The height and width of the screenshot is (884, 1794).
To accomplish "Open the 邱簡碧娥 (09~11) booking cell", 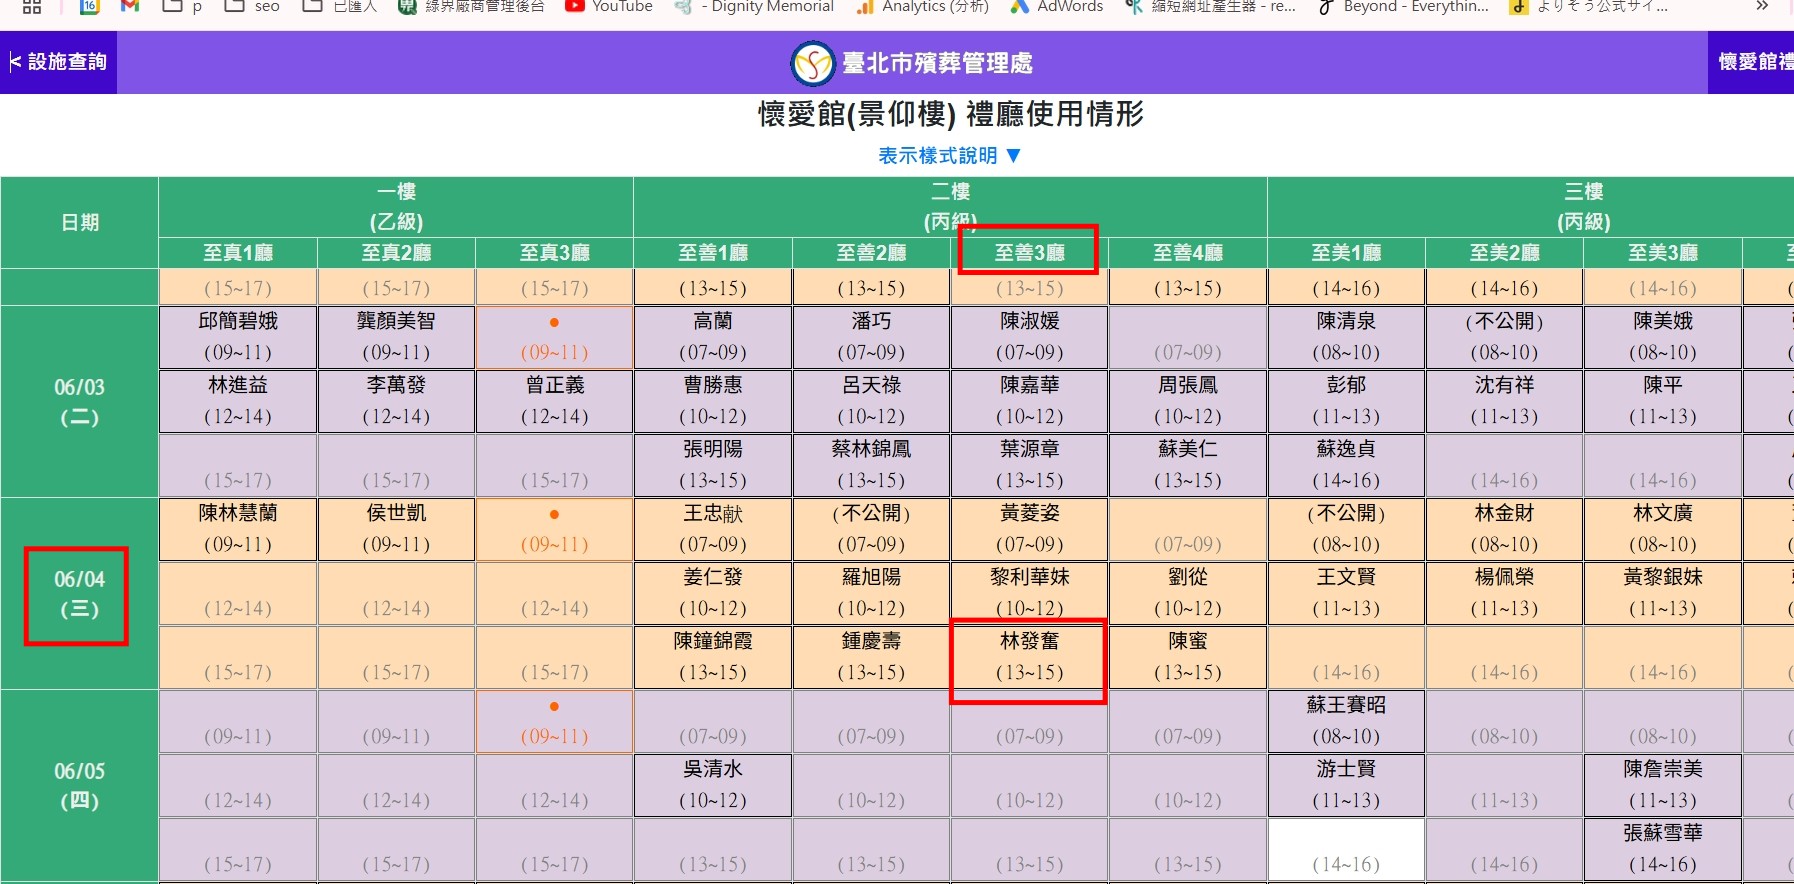I will point(238,337).
